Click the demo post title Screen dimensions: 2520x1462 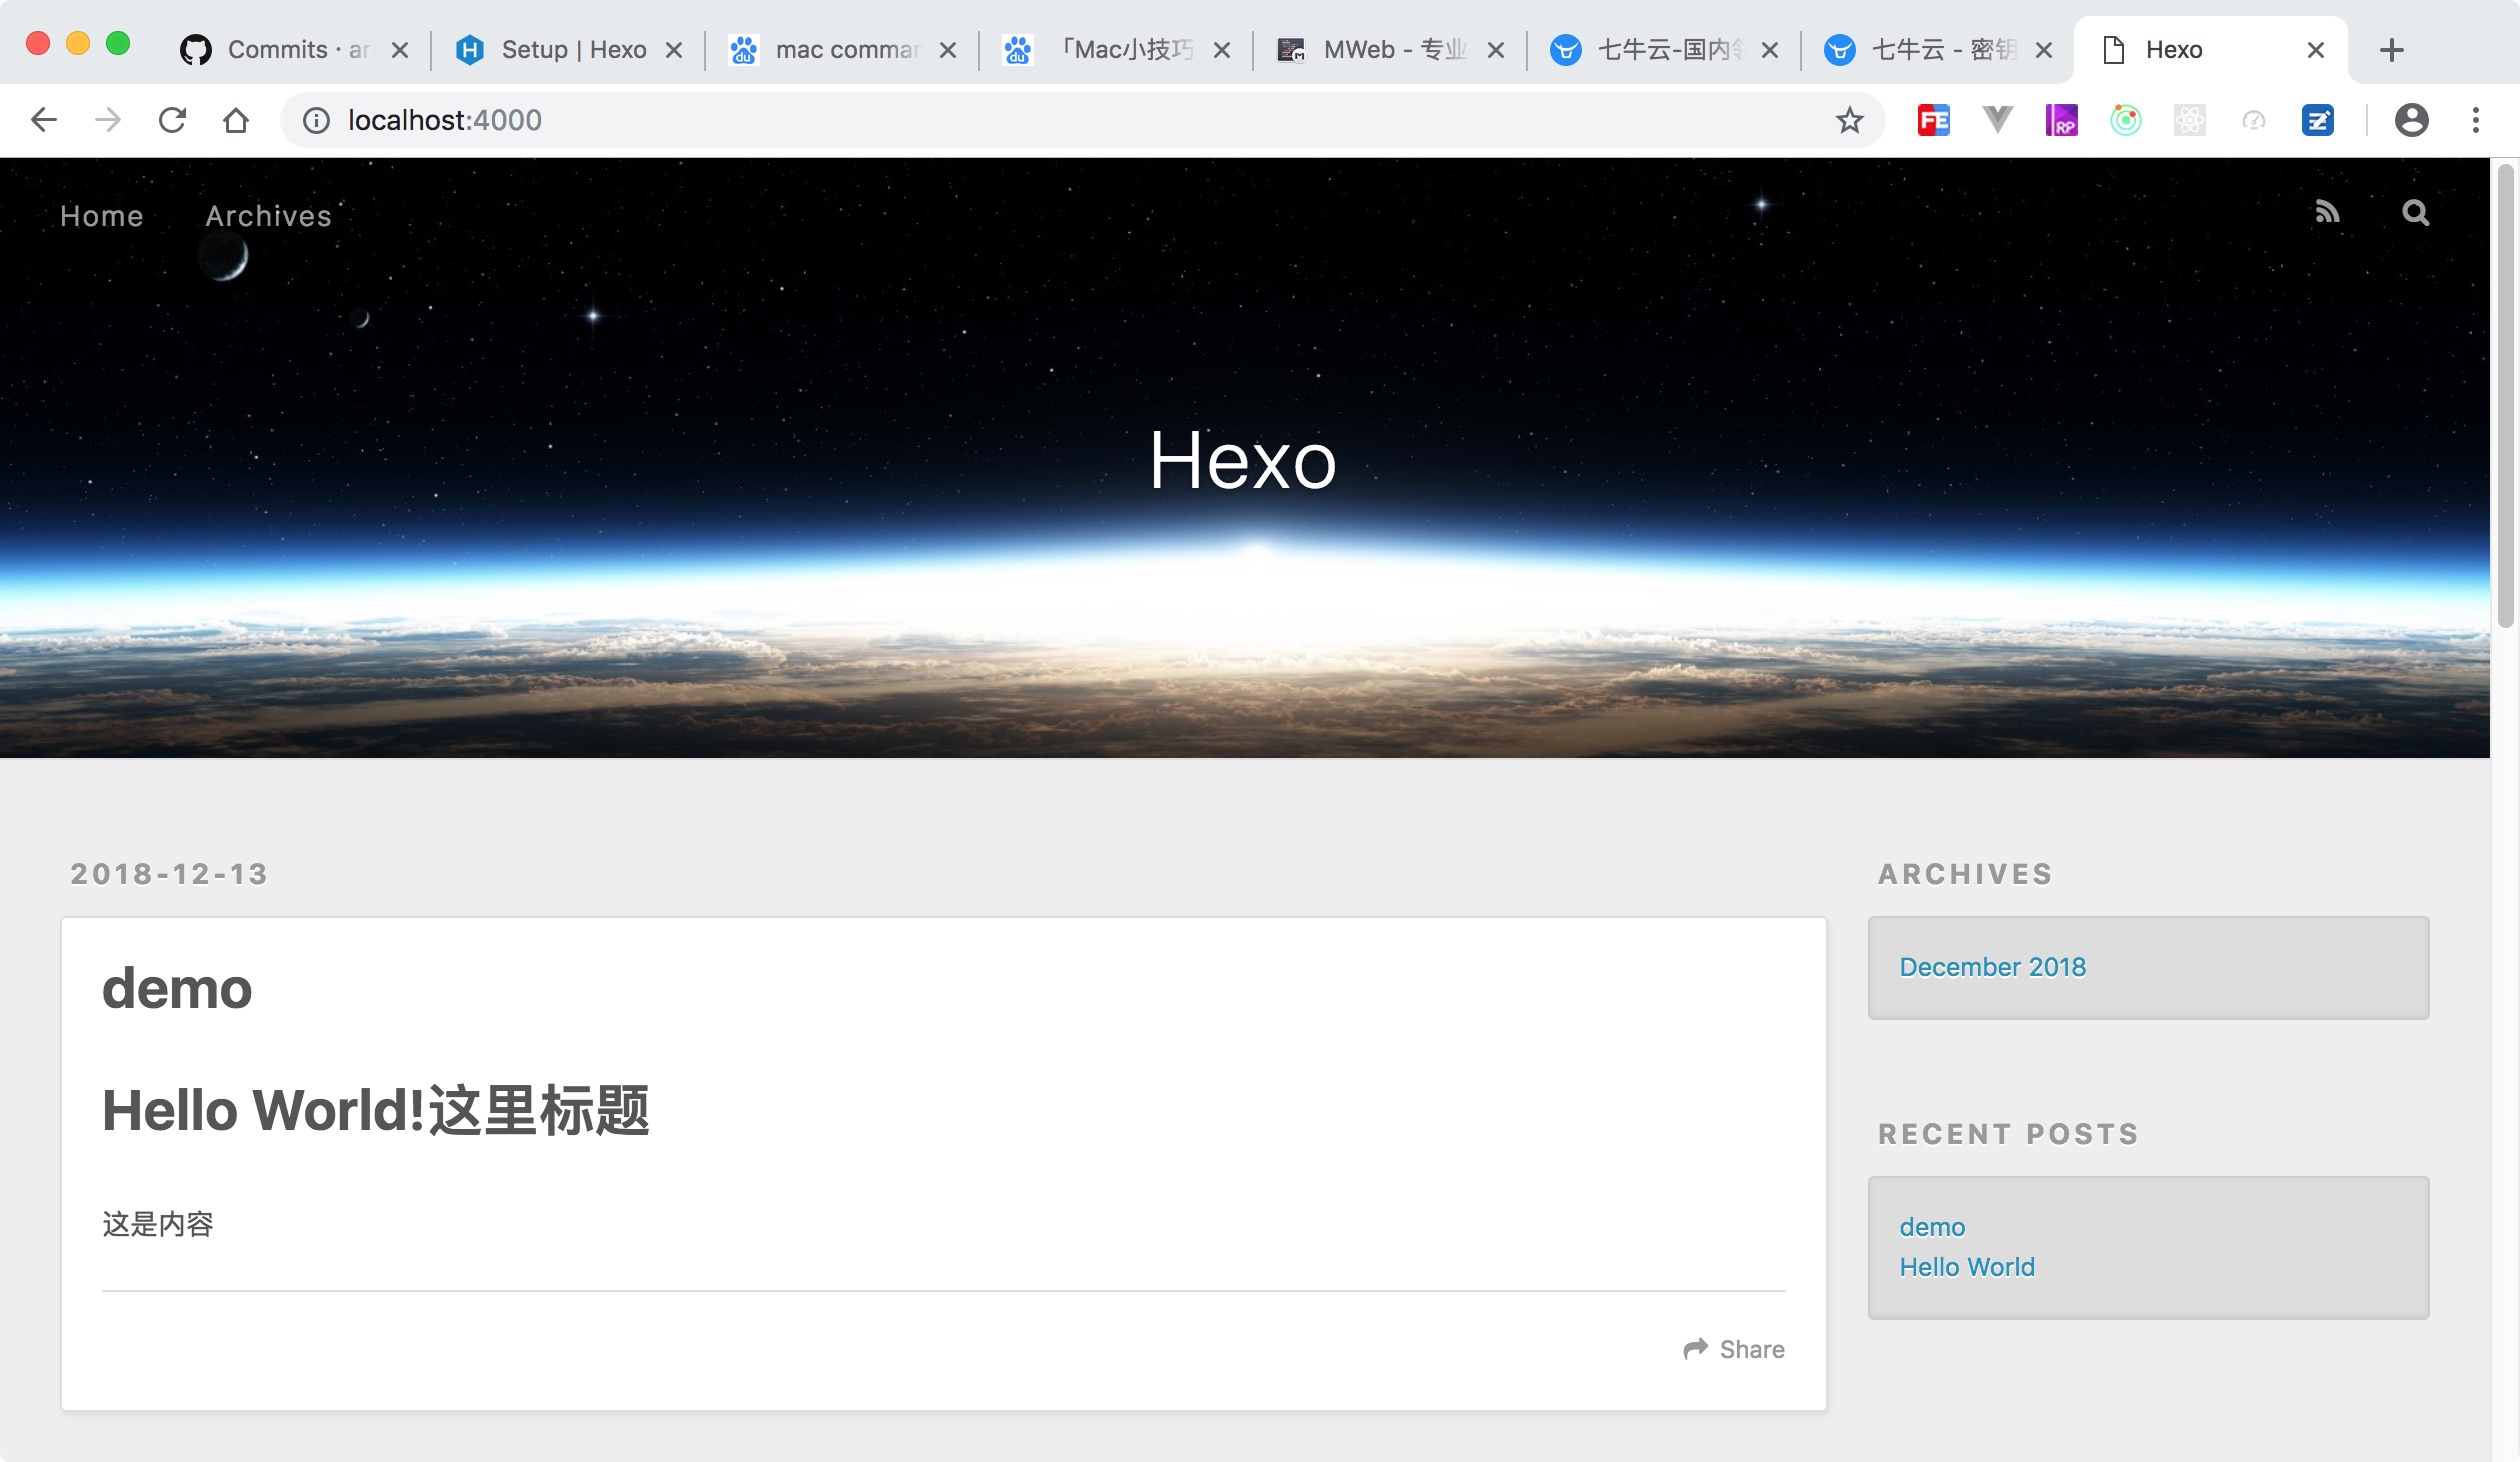[177, 988]
